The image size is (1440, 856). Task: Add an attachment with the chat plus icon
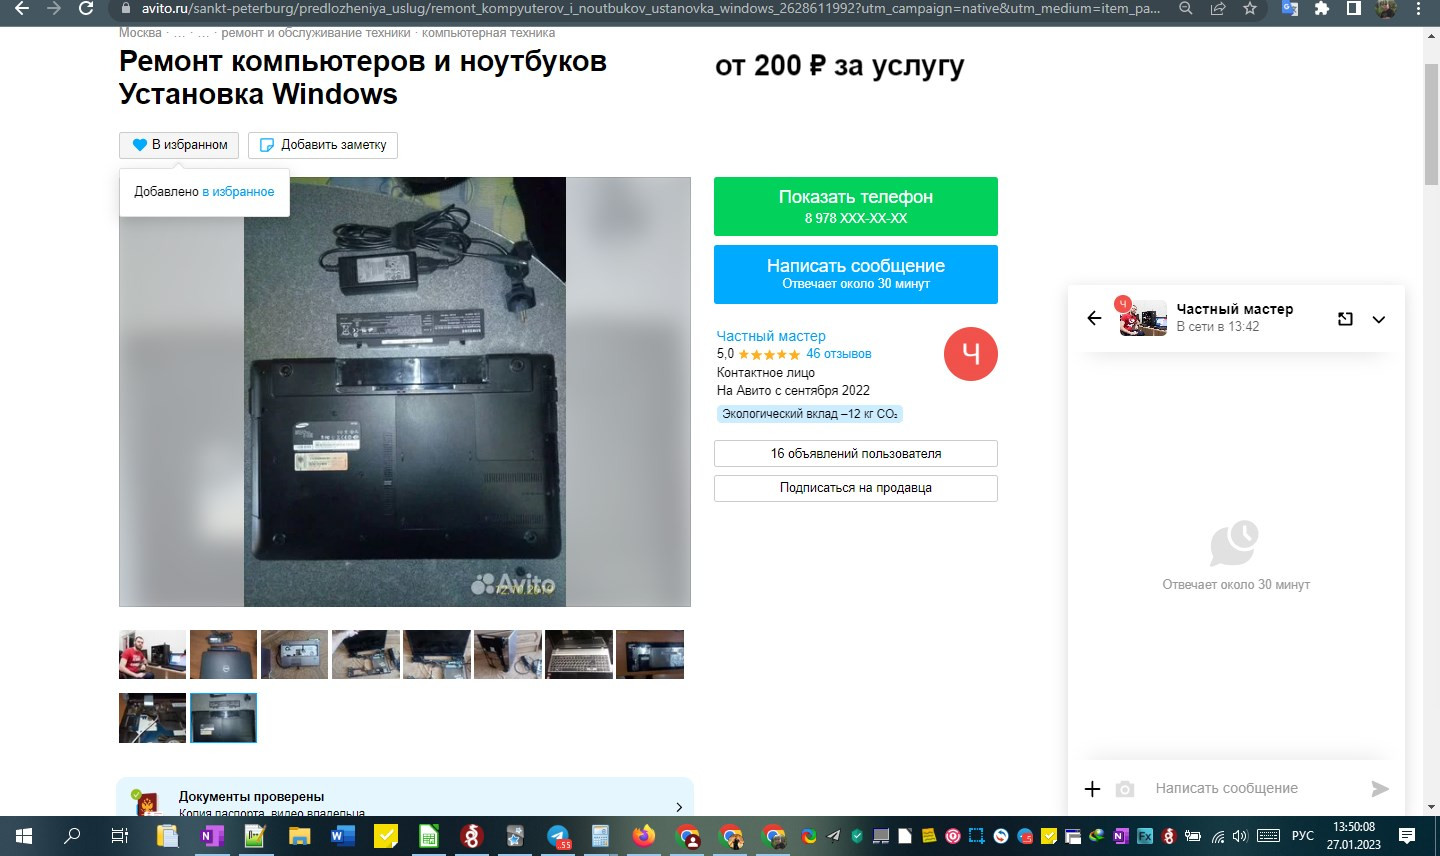click(1093, 789)
